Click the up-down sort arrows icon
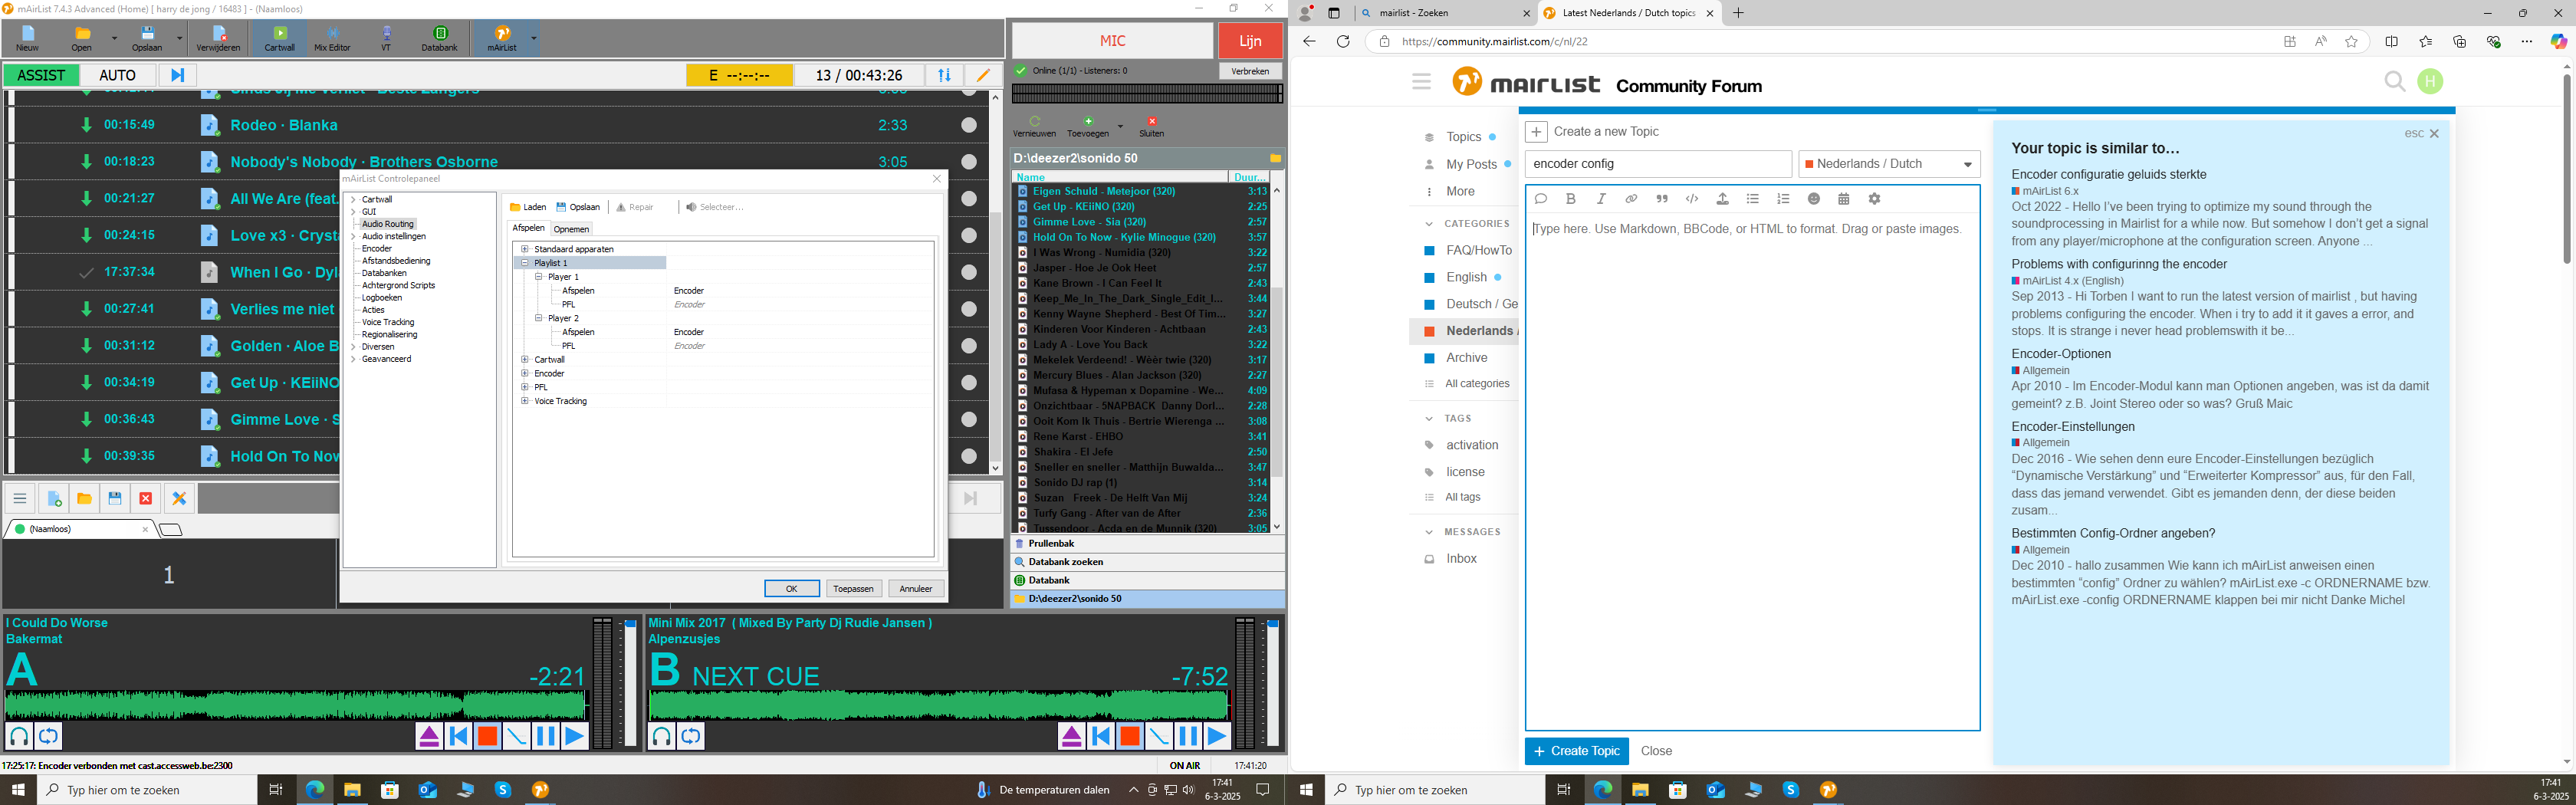This screenshot has height=805, width=2576. pyautogui.click(x=944, y=75)
